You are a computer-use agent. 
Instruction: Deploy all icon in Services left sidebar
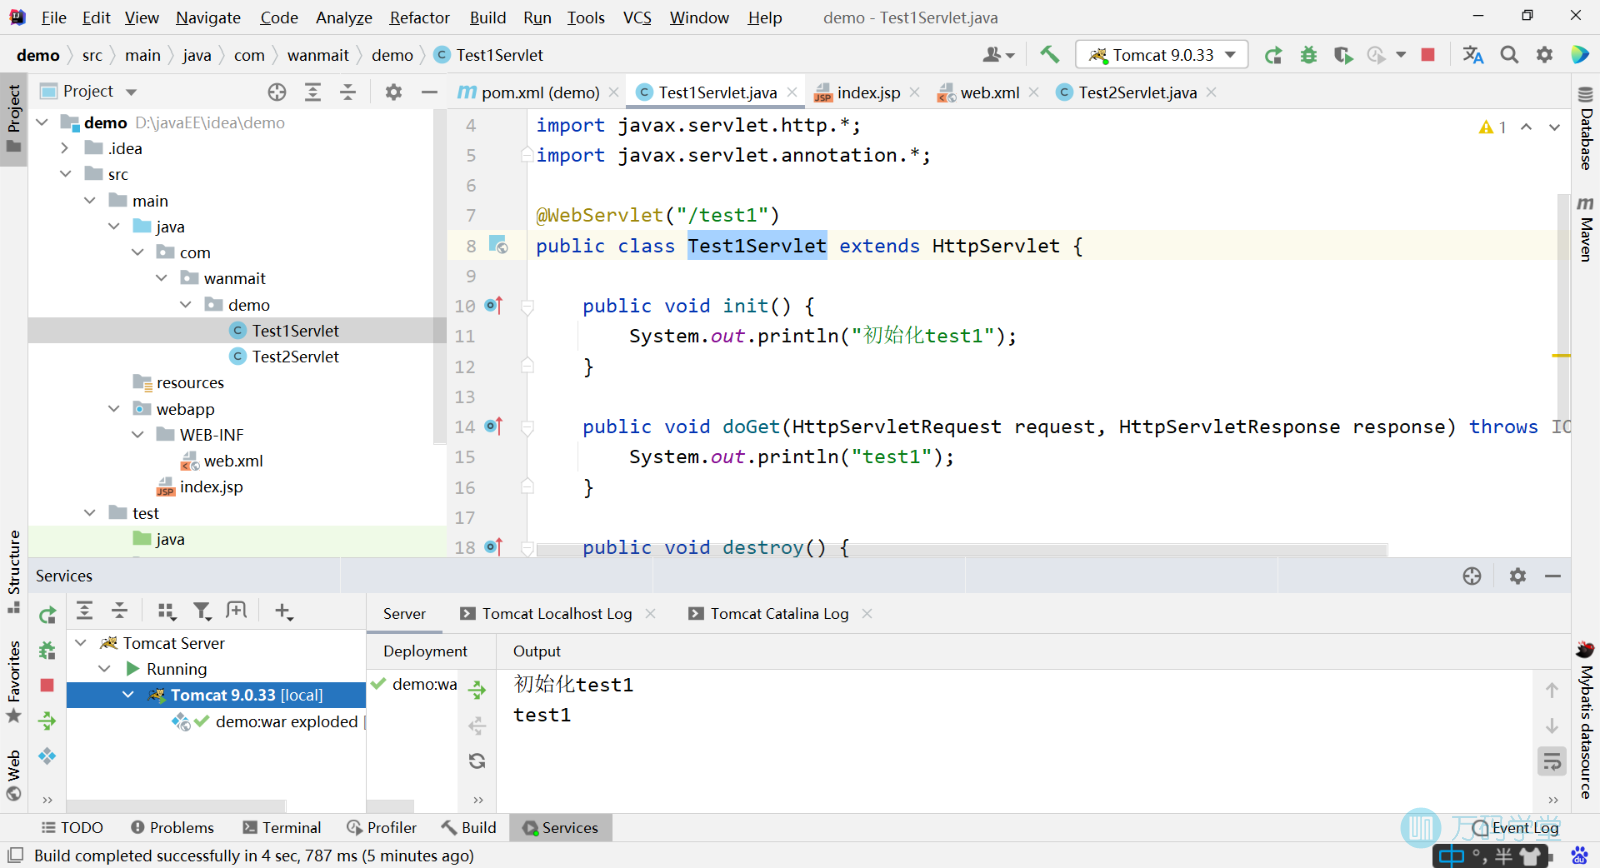click(x=47, y=720)
